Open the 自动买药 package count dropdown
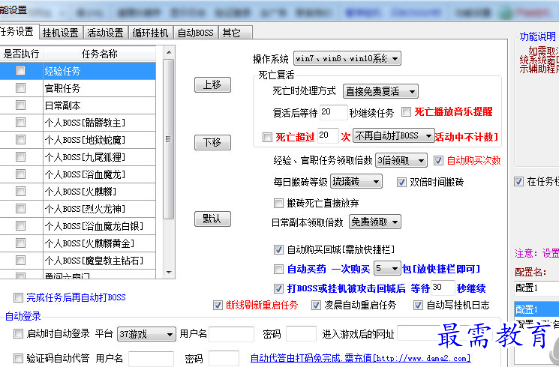Viewport: 559px width, 367px height. tap(387, 268)
